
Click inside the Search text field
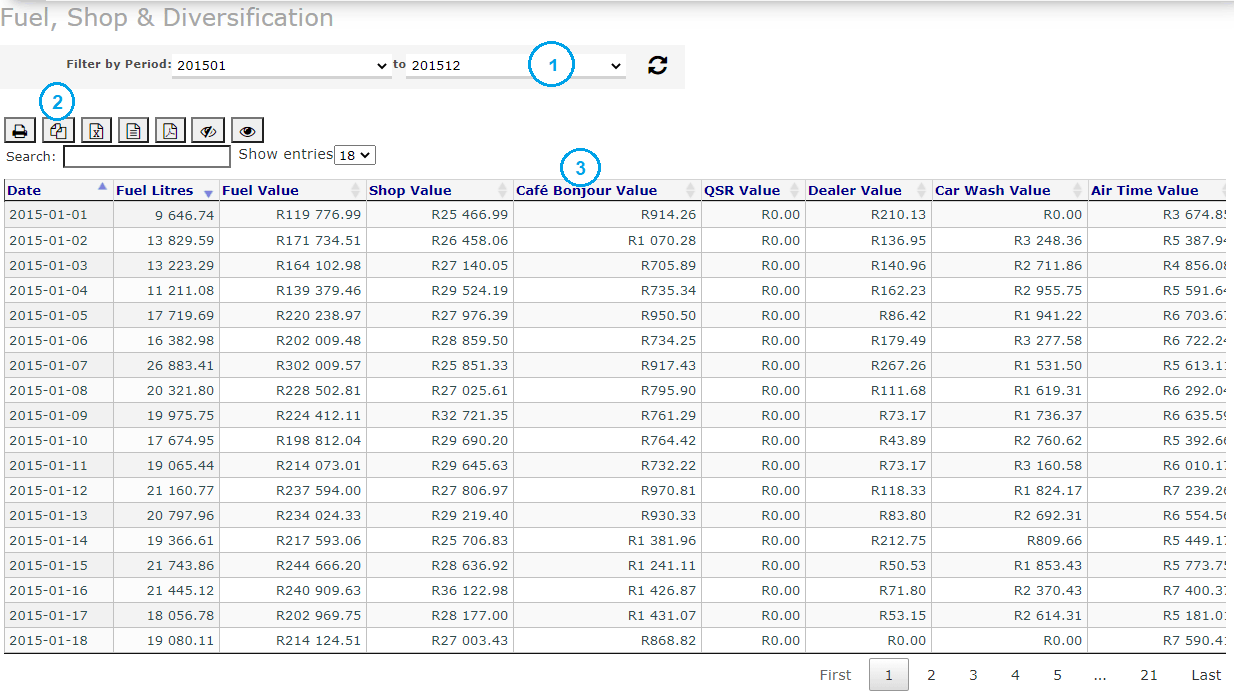tap(147, 157)
